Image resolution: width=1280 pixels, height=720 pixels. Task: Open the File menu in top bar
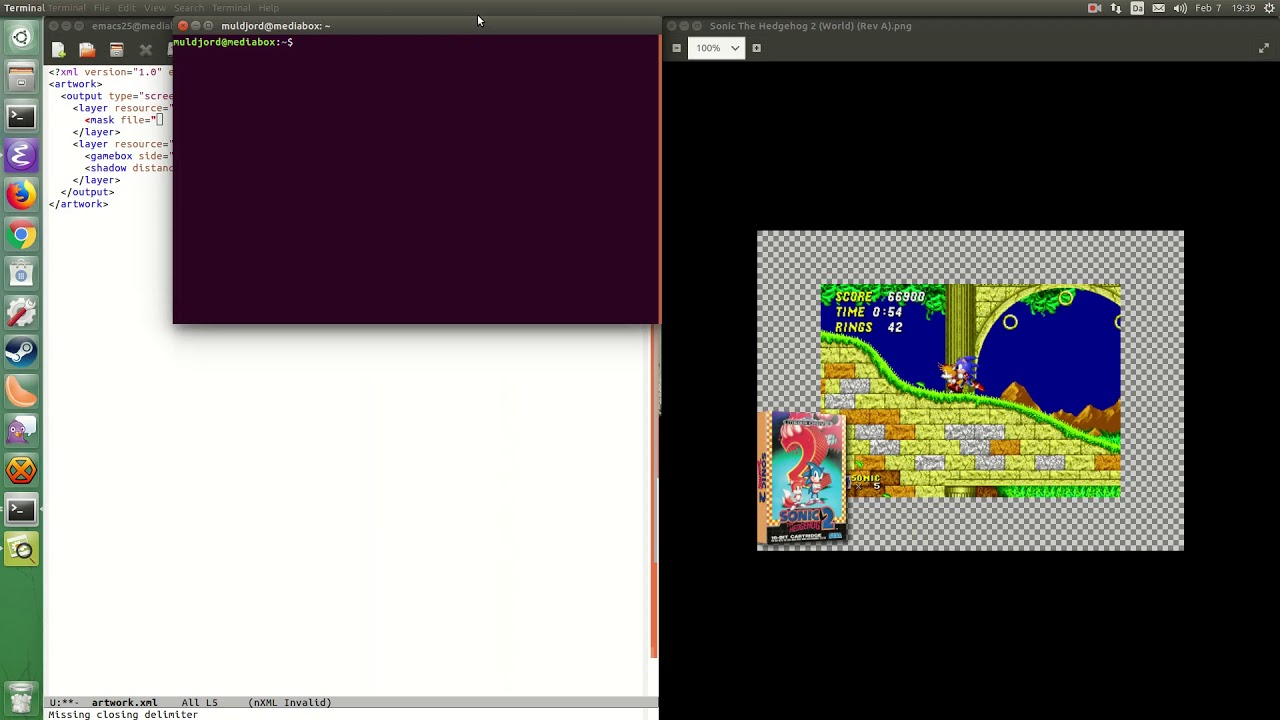102,8
